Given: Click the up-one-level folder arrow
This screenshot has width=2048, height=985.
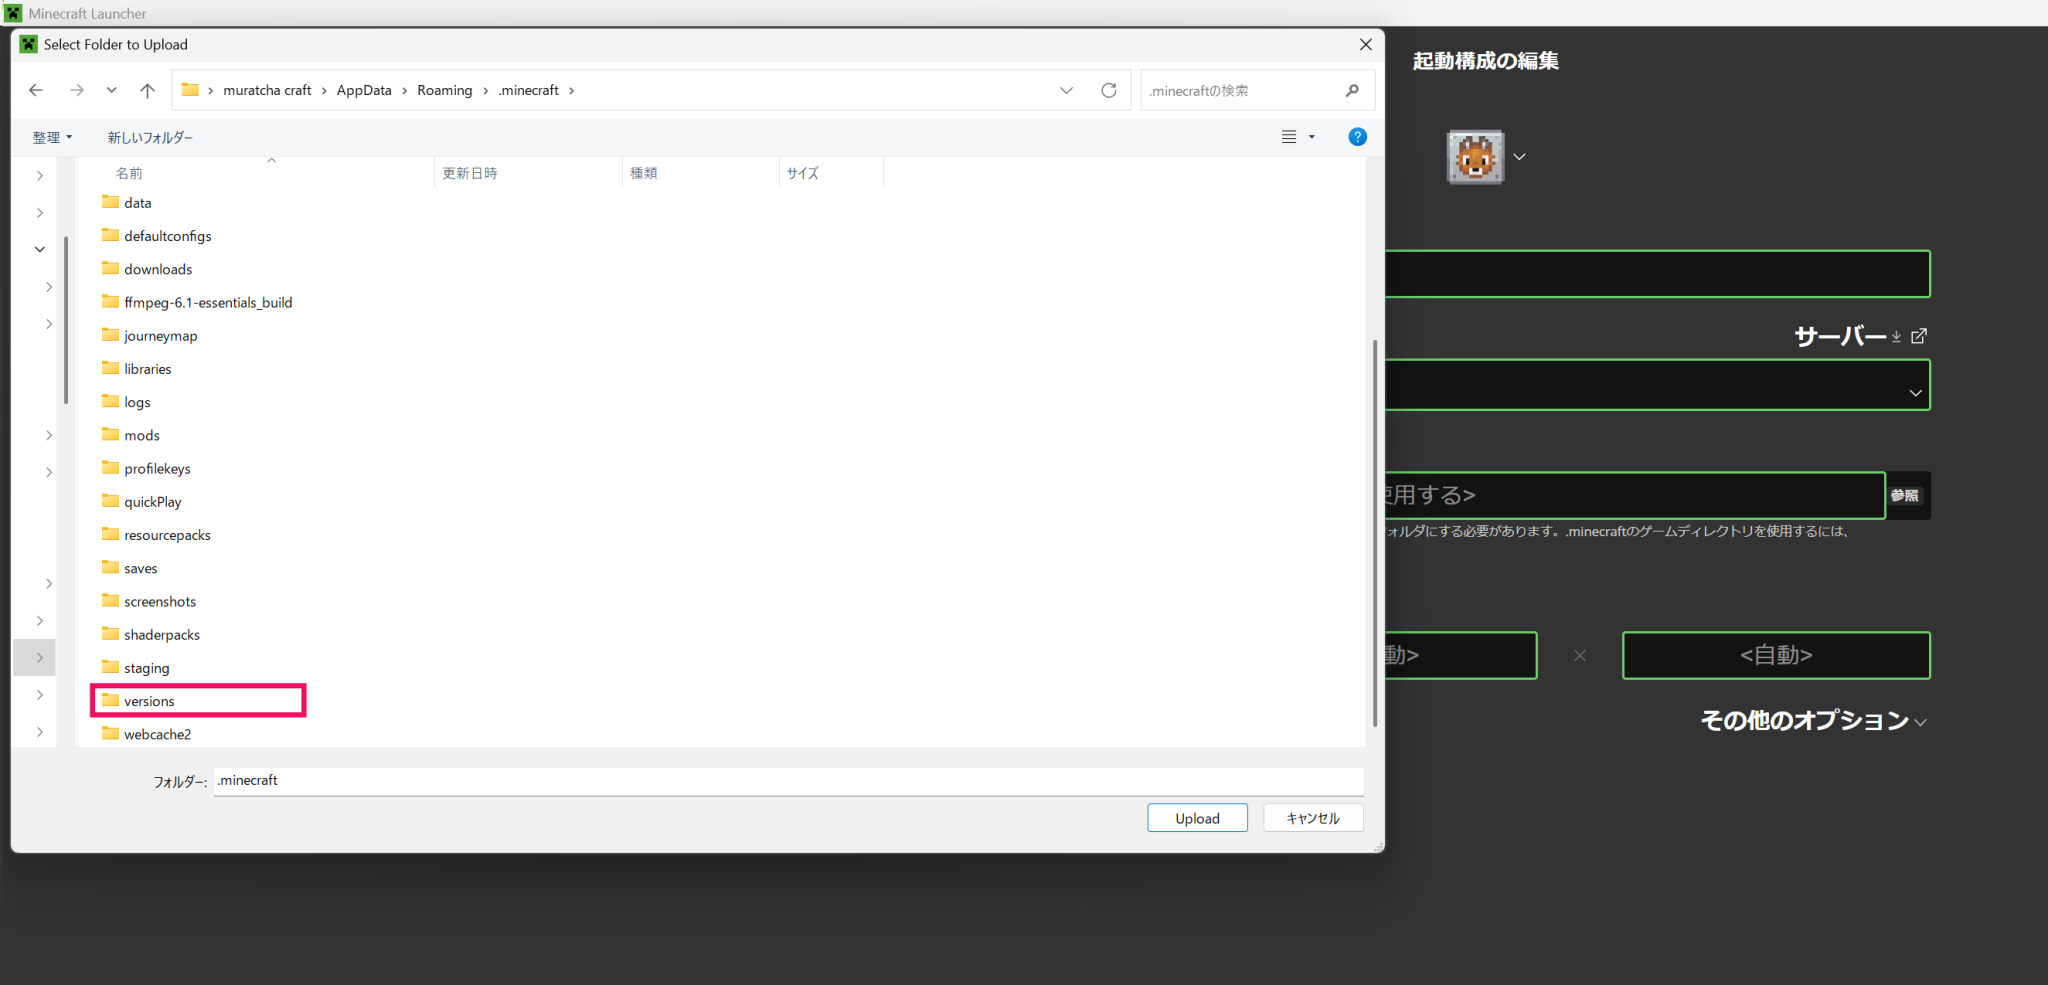Looking at the screenshot, I should 148,90.
